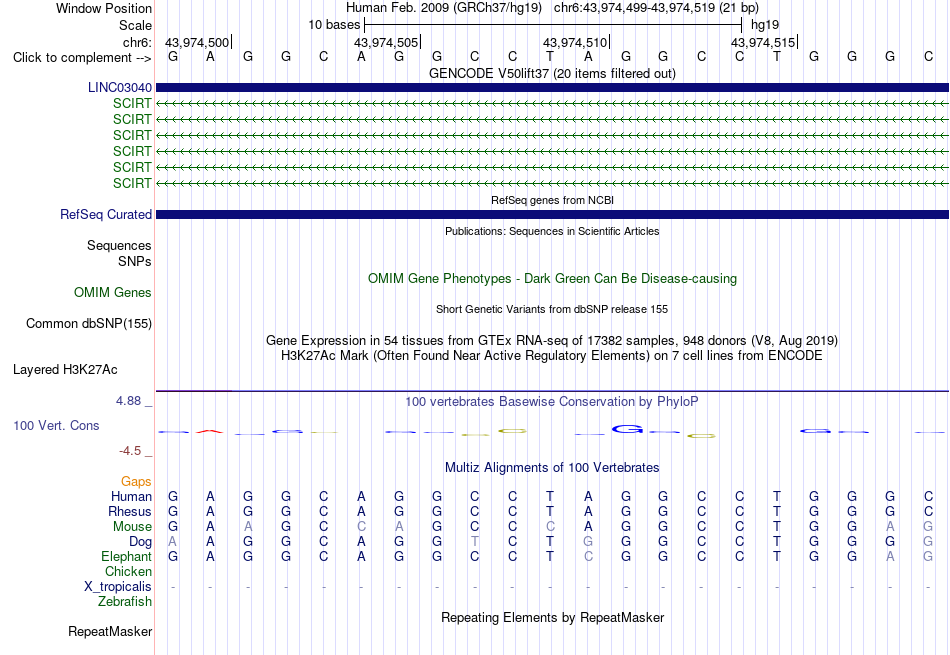Click the large G in PhyloP conservation graph
950x655 pixels.
point(627,430)
